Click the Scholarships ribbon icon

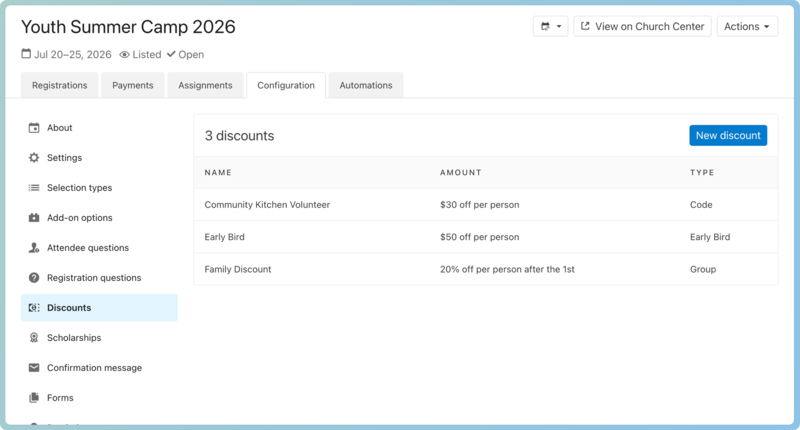click(34, 338)
